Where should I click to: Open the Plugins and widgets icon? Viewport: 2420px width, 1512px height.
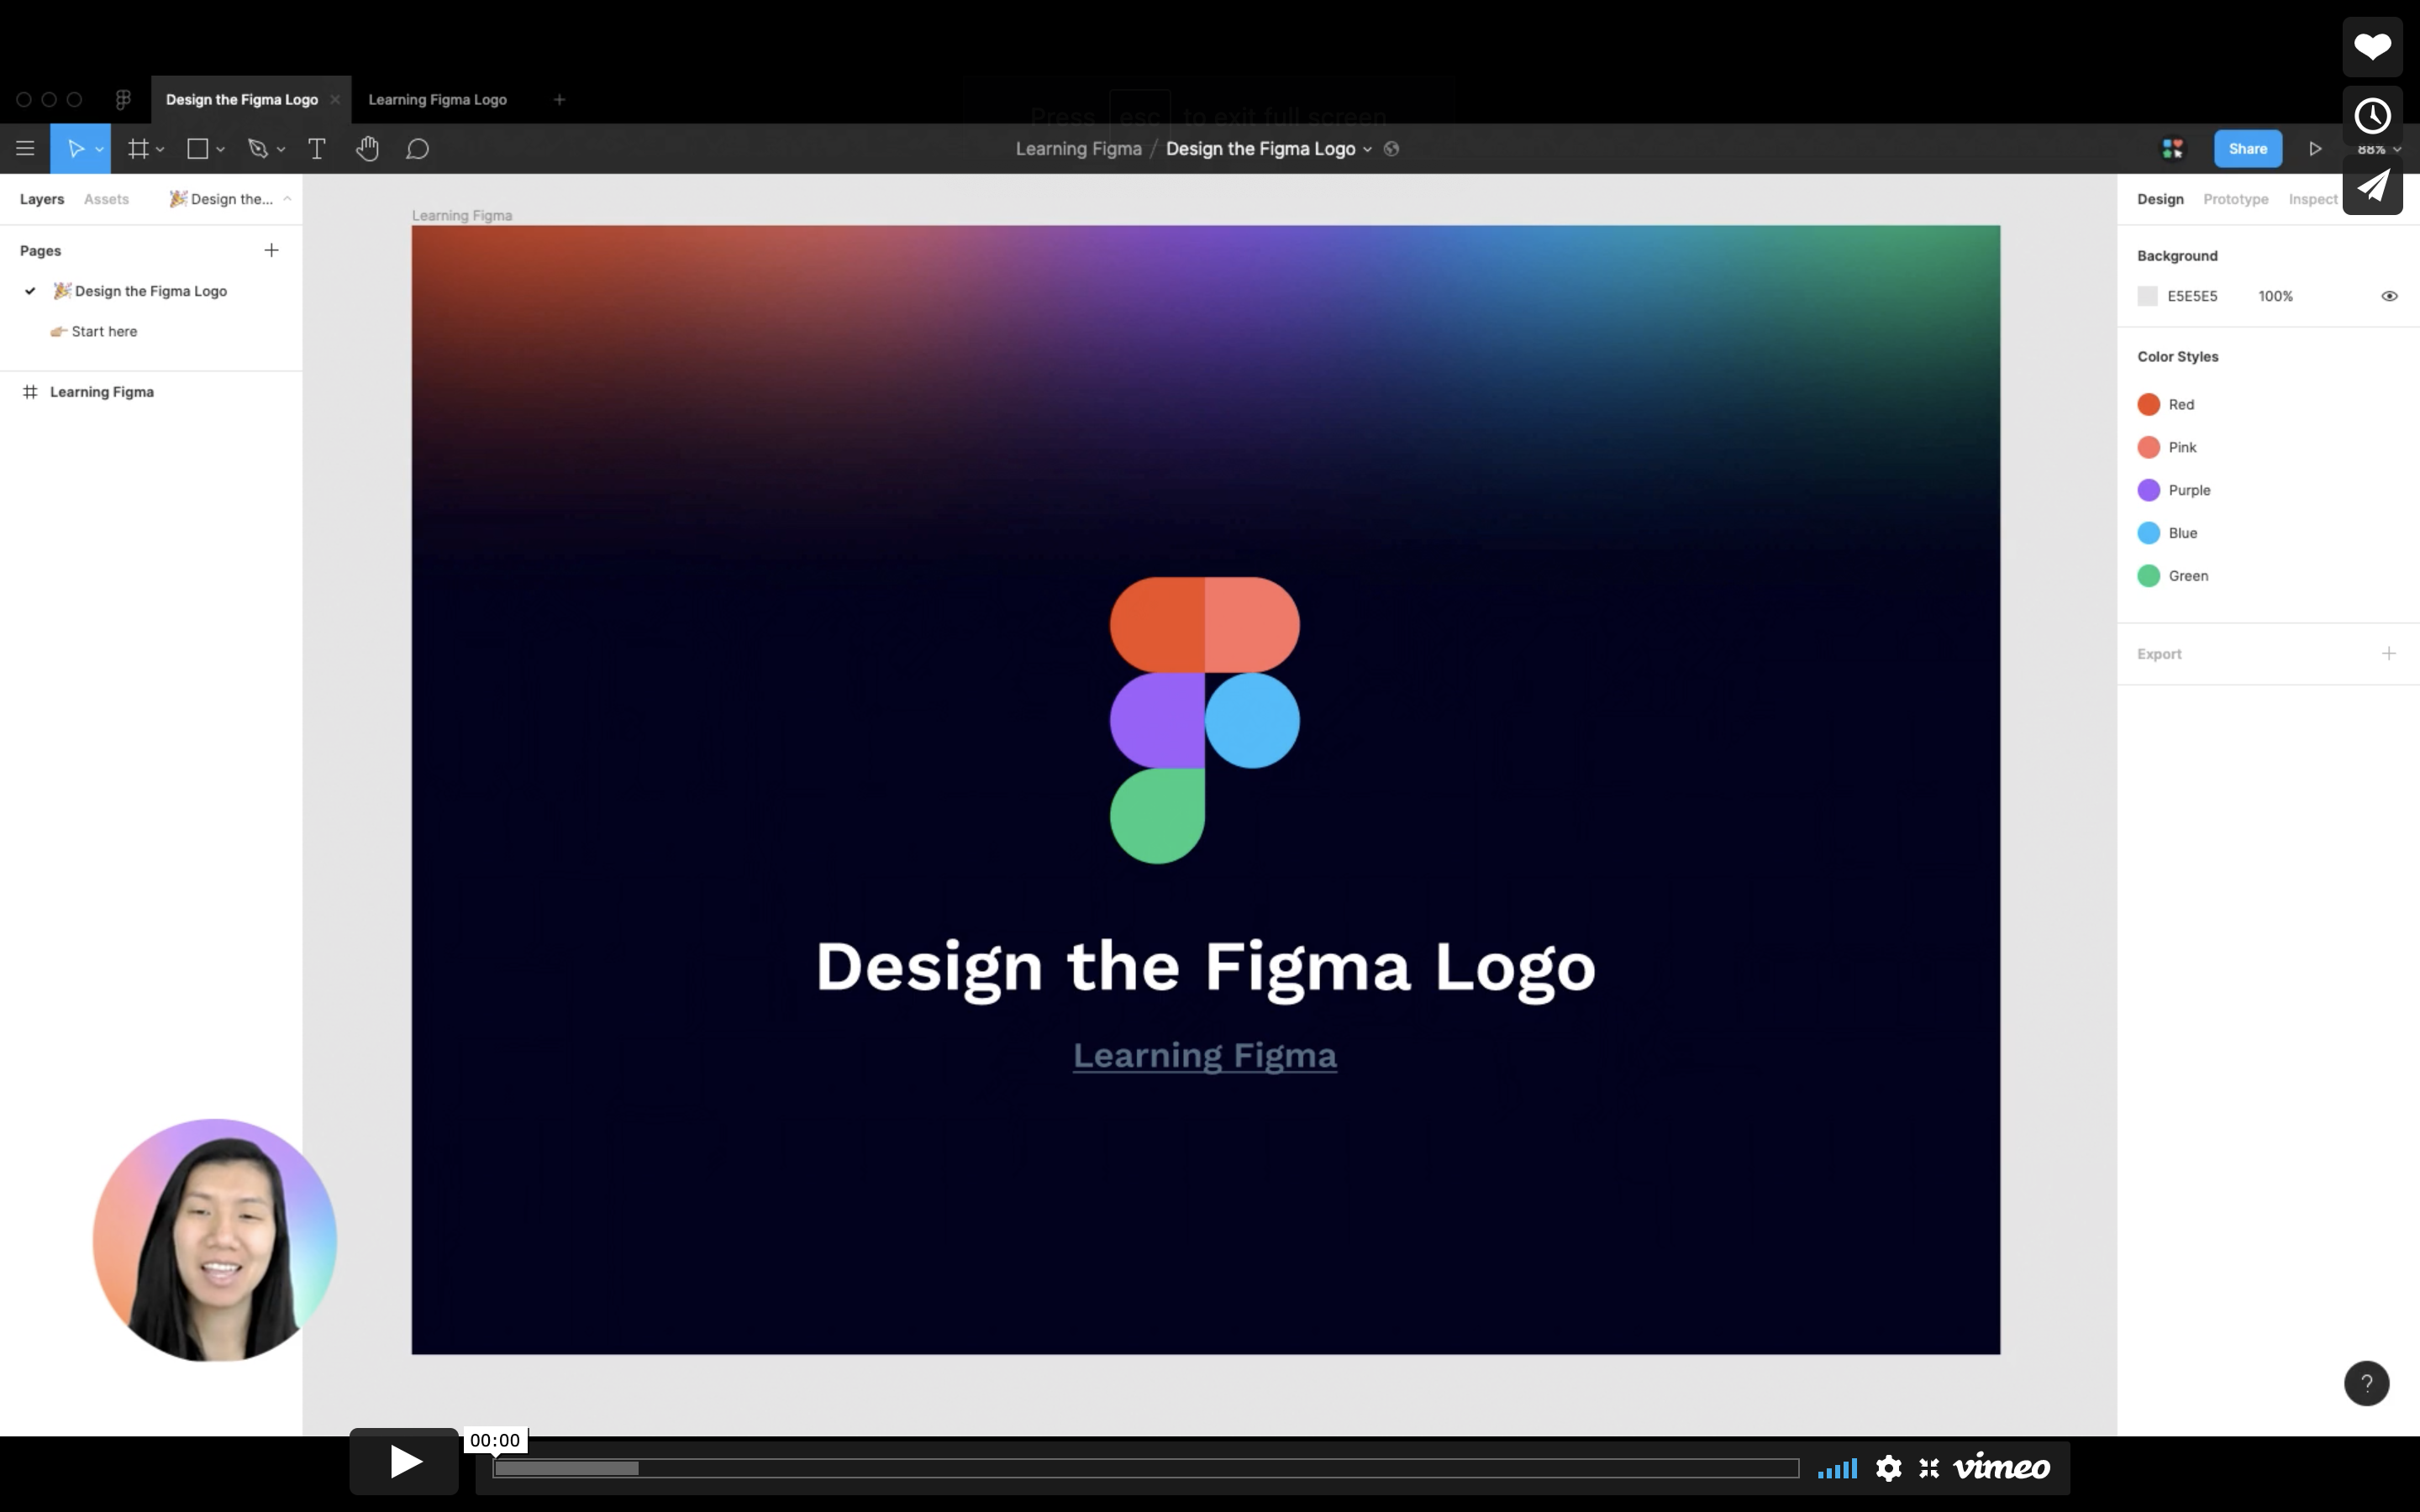2173,148
